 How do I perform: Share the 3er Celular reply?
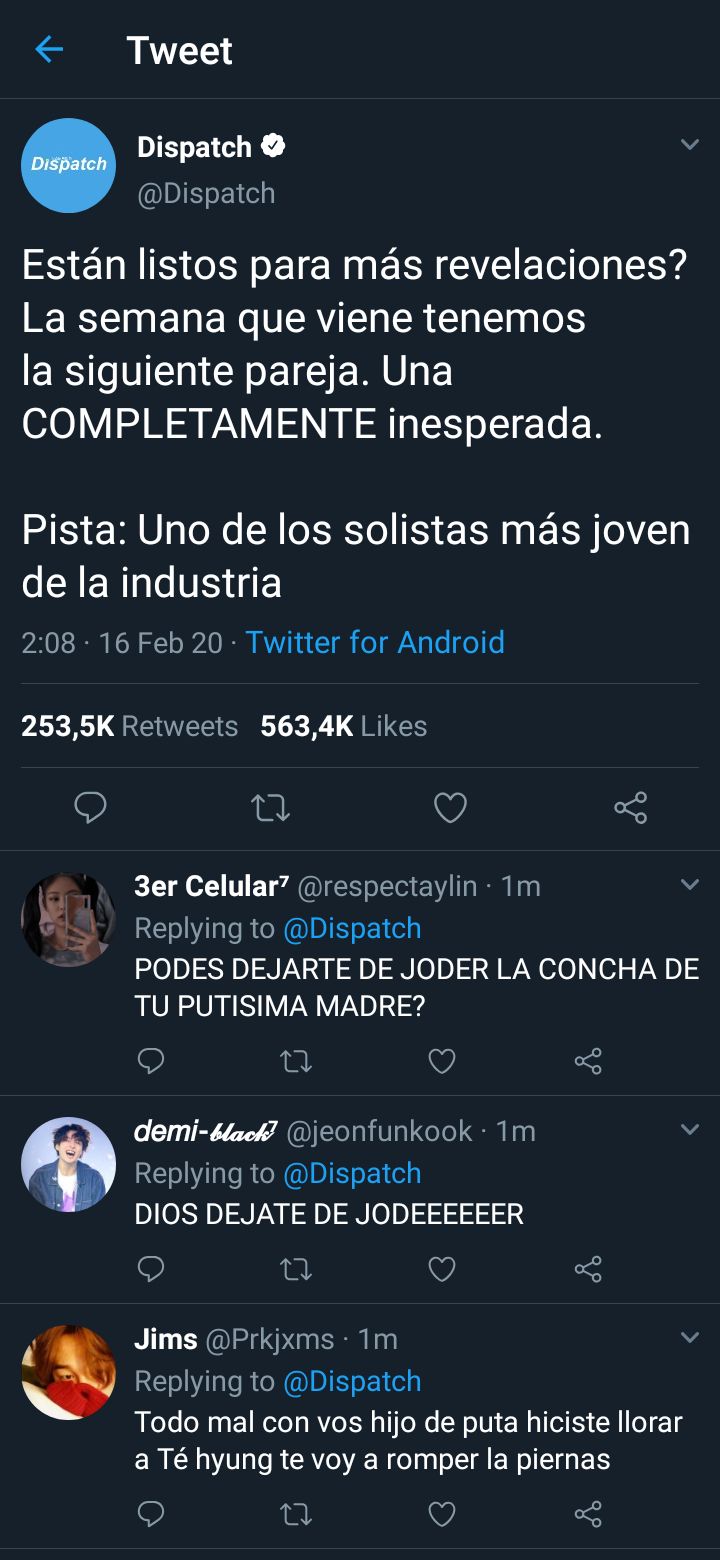point(588,1061)
